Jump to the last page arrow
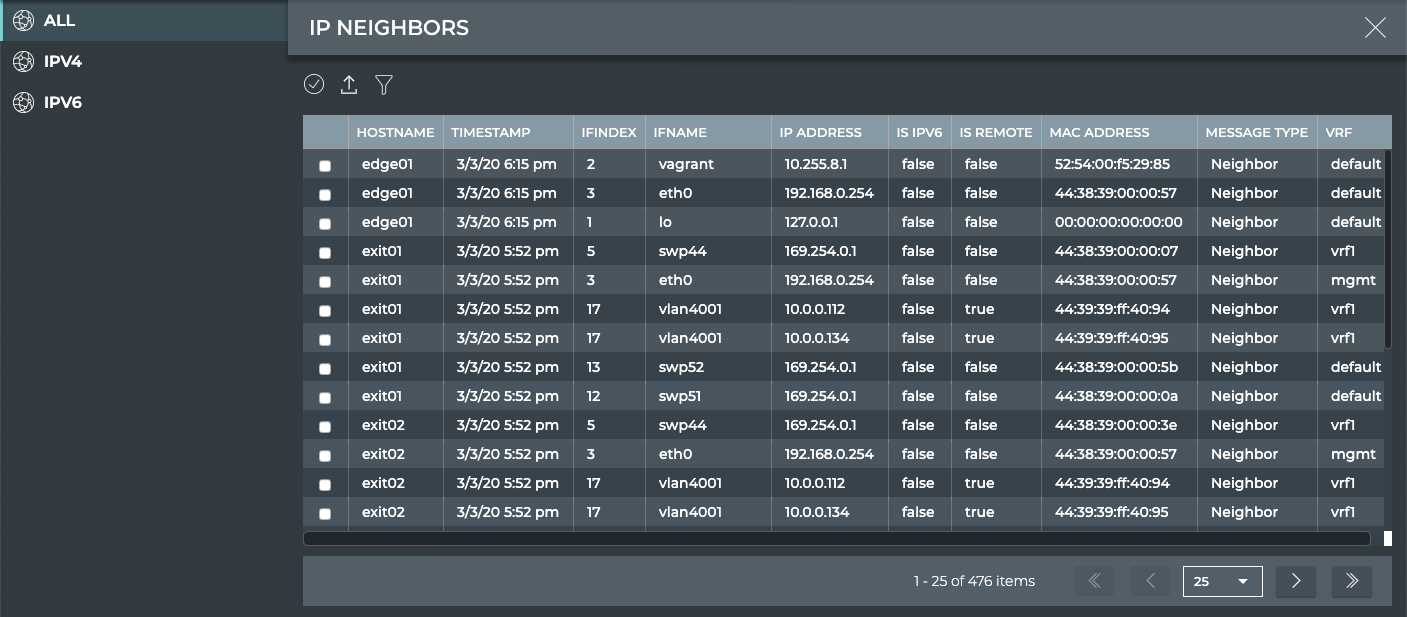This screenshot has height=617, width=1407. 1352,581
